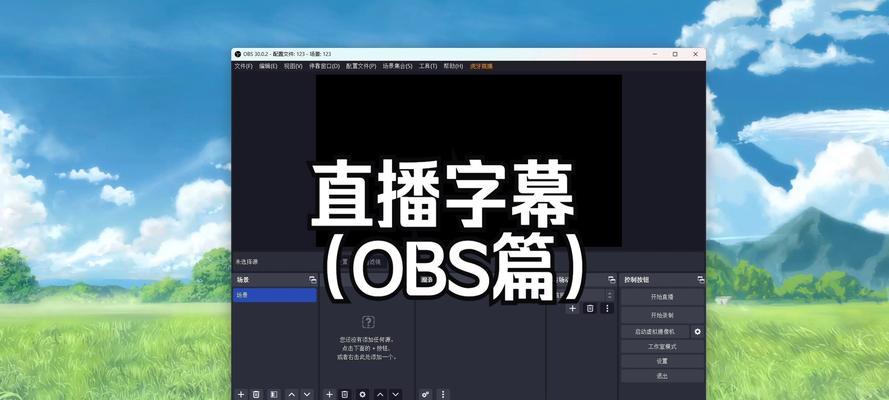889x400 pixels.
Task: Click the 开始录制 button
Action: tap(662, 314)
